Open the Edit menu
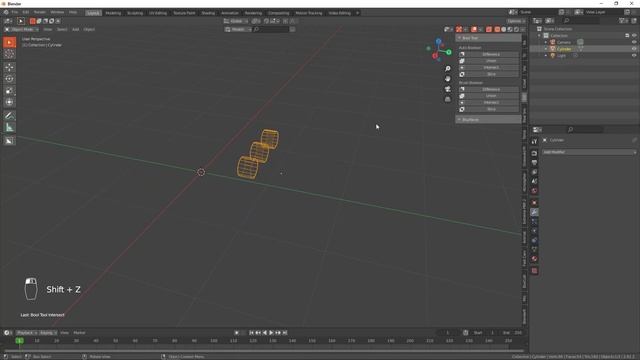Screen dimensions: 640x360 tap(26, 13)
